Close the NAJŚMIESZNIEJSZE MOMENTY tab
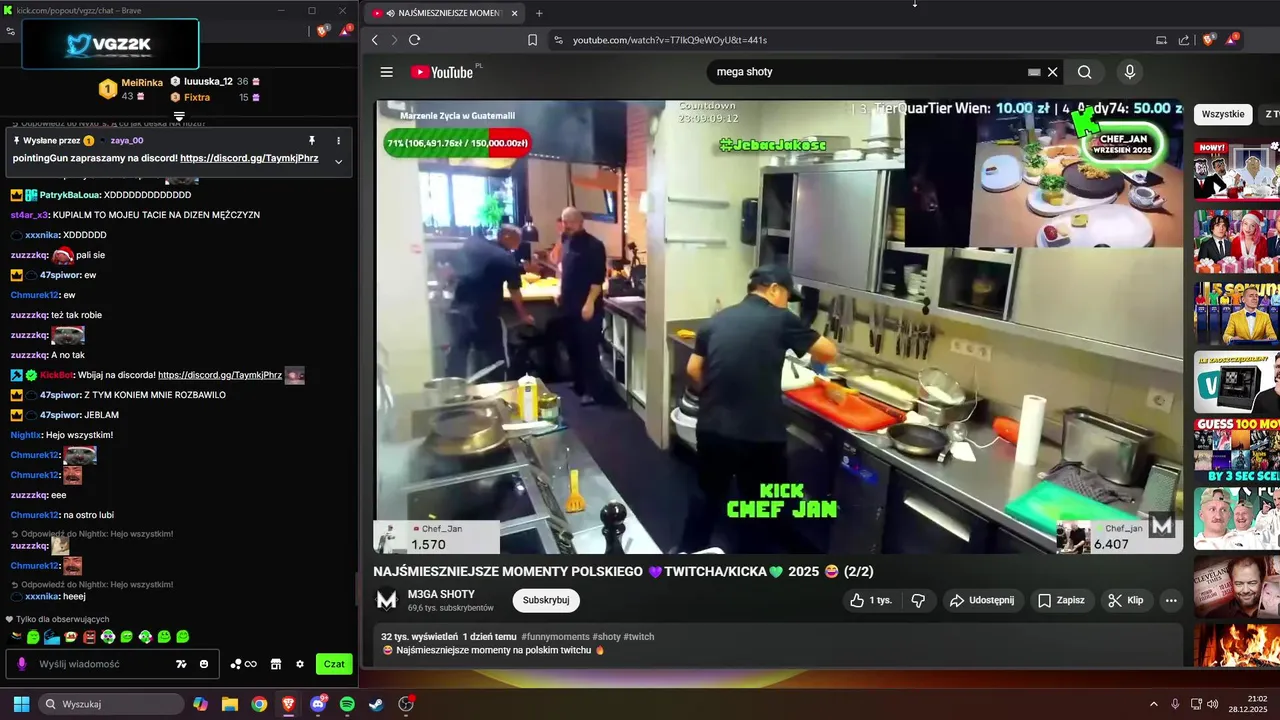 (x=514, y=13)
